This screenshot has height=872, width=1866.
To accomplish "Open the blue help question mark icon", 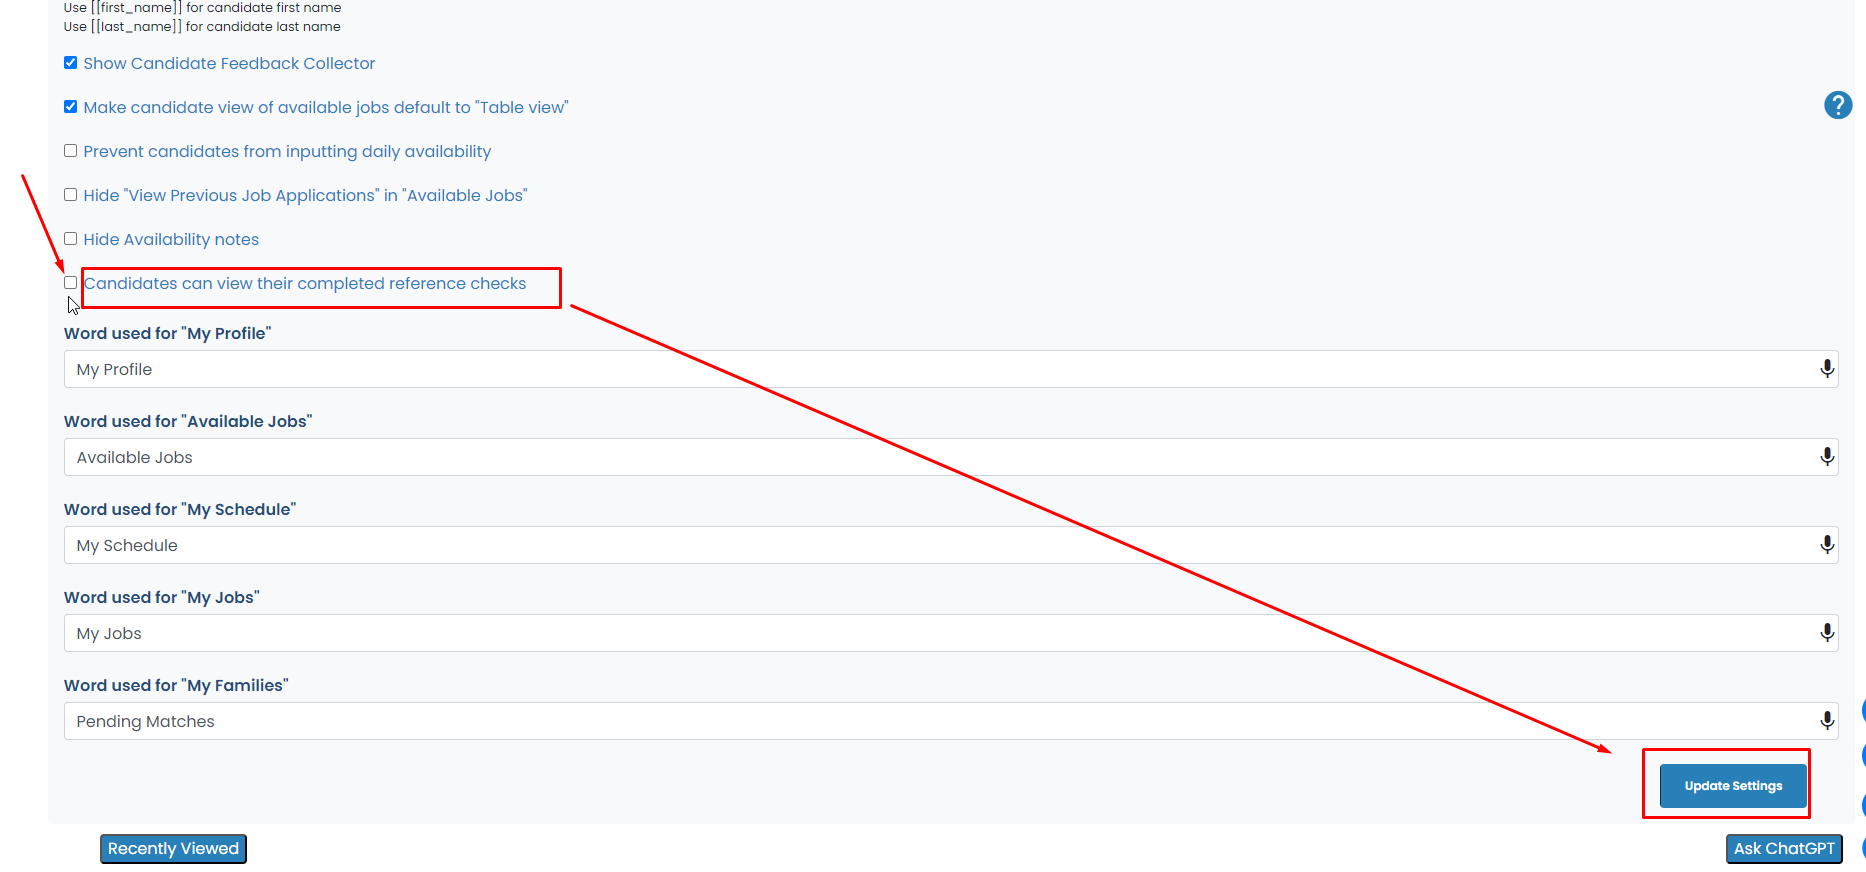I will (1838, 105).
